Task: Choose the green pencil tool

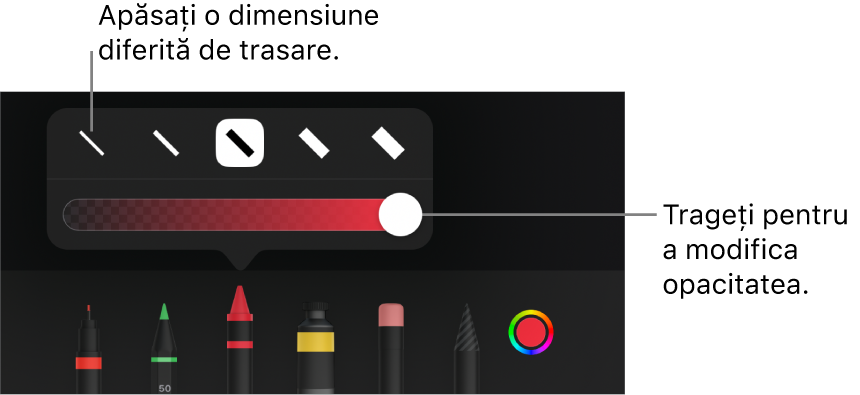Action: pos(164,348)
